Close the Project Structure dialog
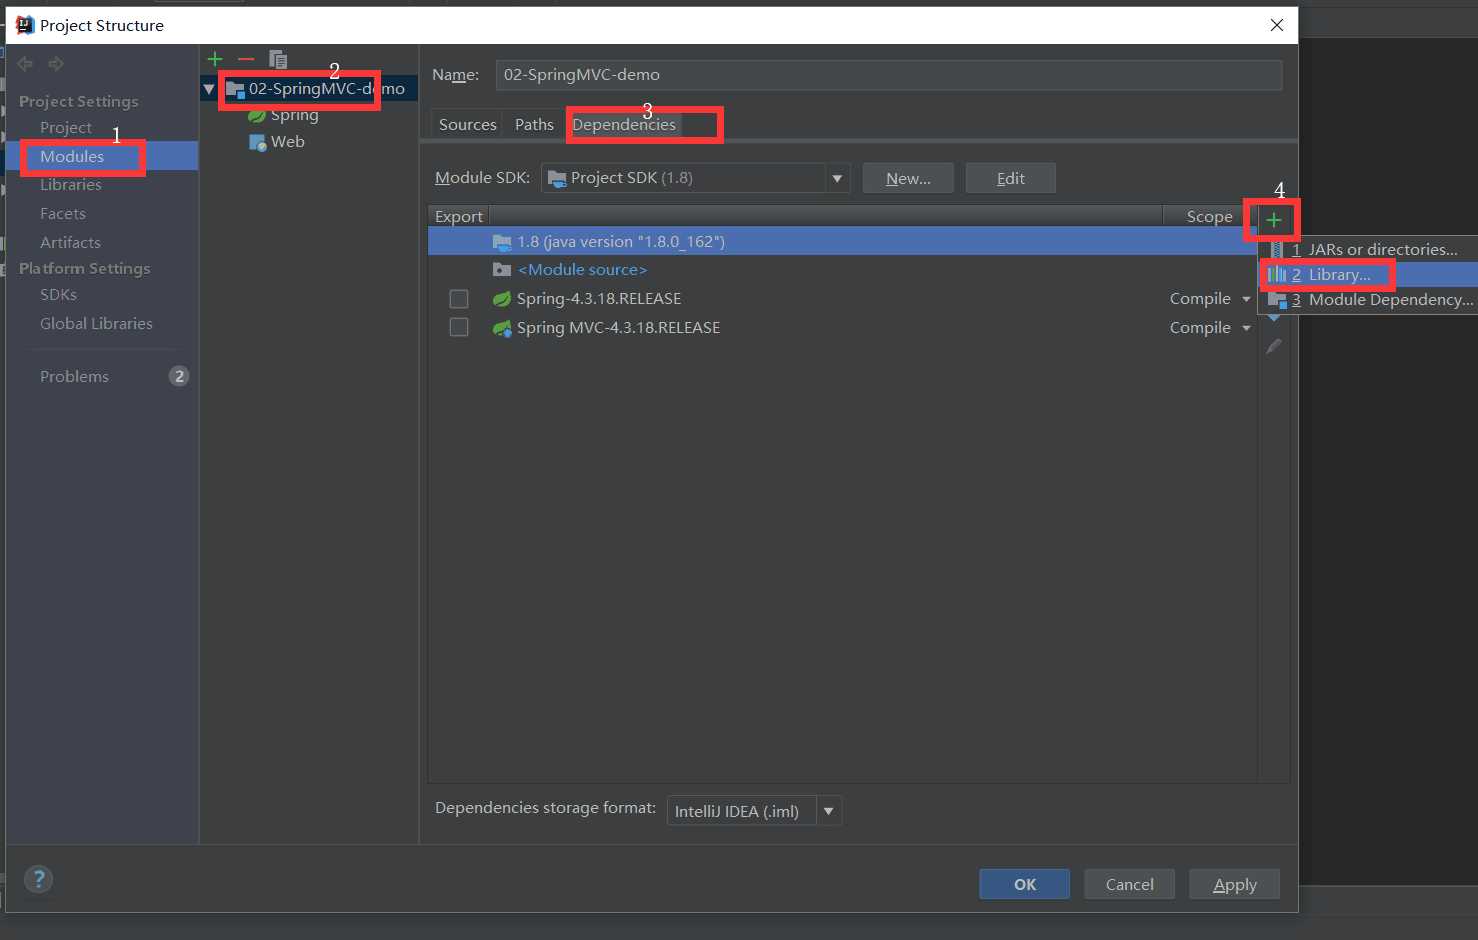This screenshot has height=940, width=1478. (1277, 25)
